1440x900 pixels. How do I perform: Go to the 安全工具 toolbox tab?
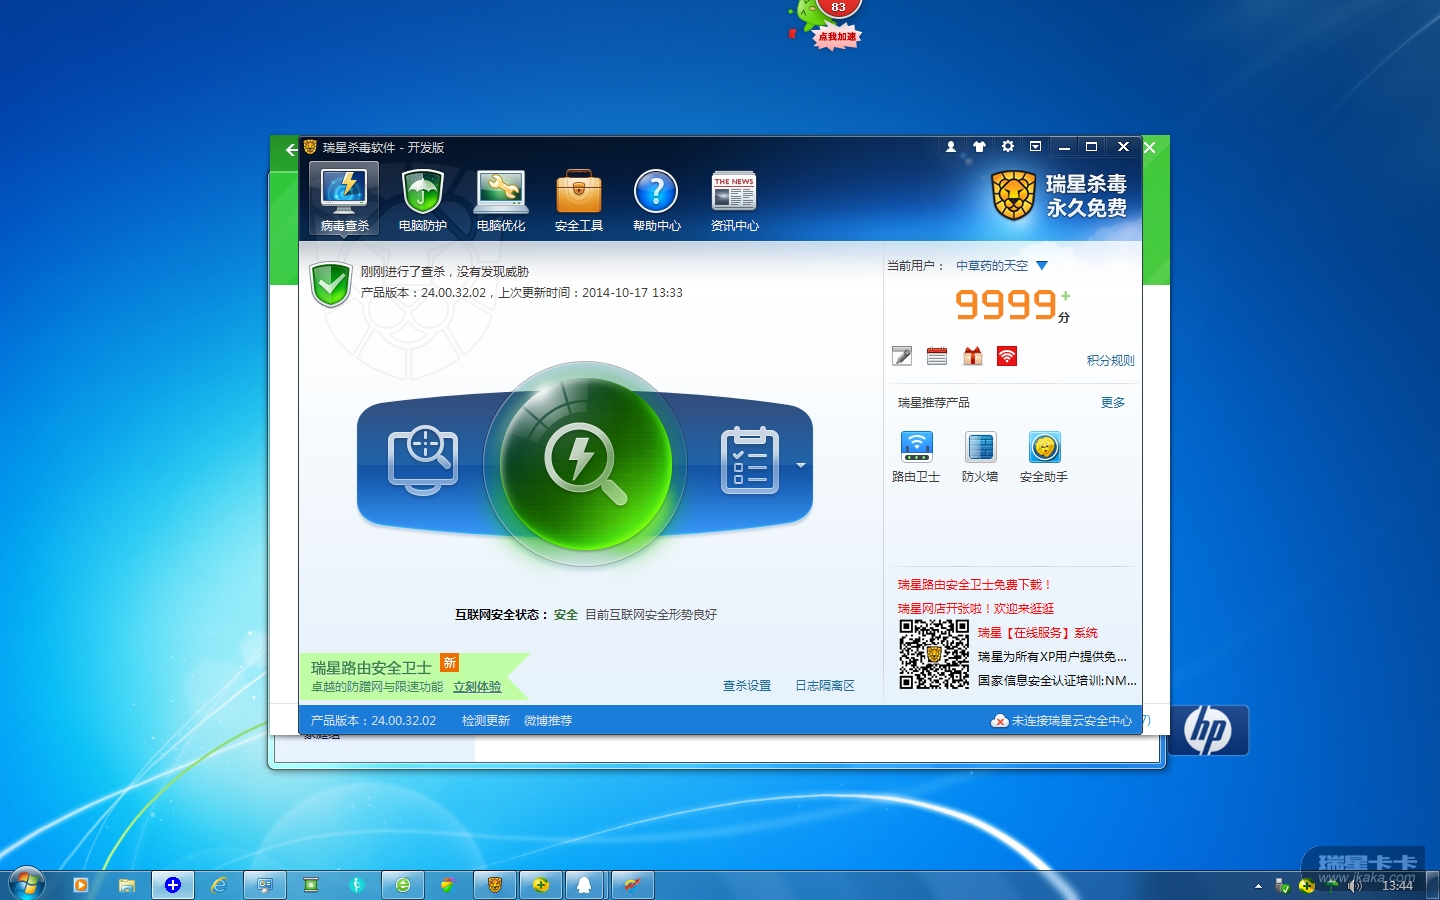579,199
